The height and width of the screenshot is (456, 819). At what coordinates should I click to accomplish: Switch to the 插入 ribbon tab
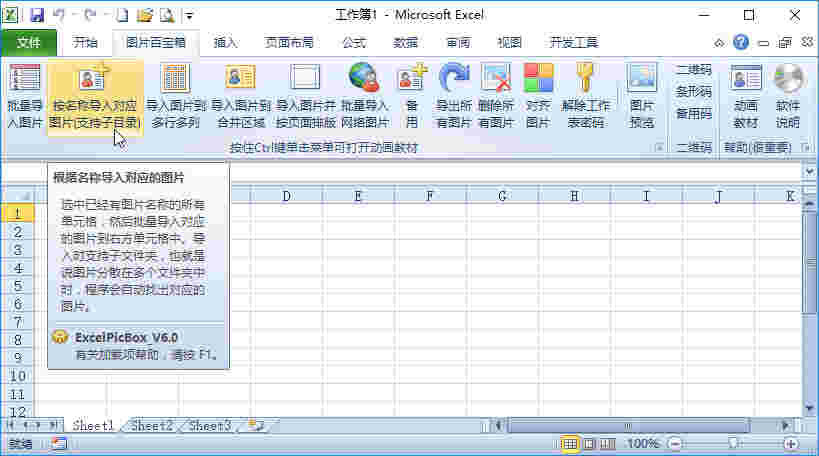(225, 42)
